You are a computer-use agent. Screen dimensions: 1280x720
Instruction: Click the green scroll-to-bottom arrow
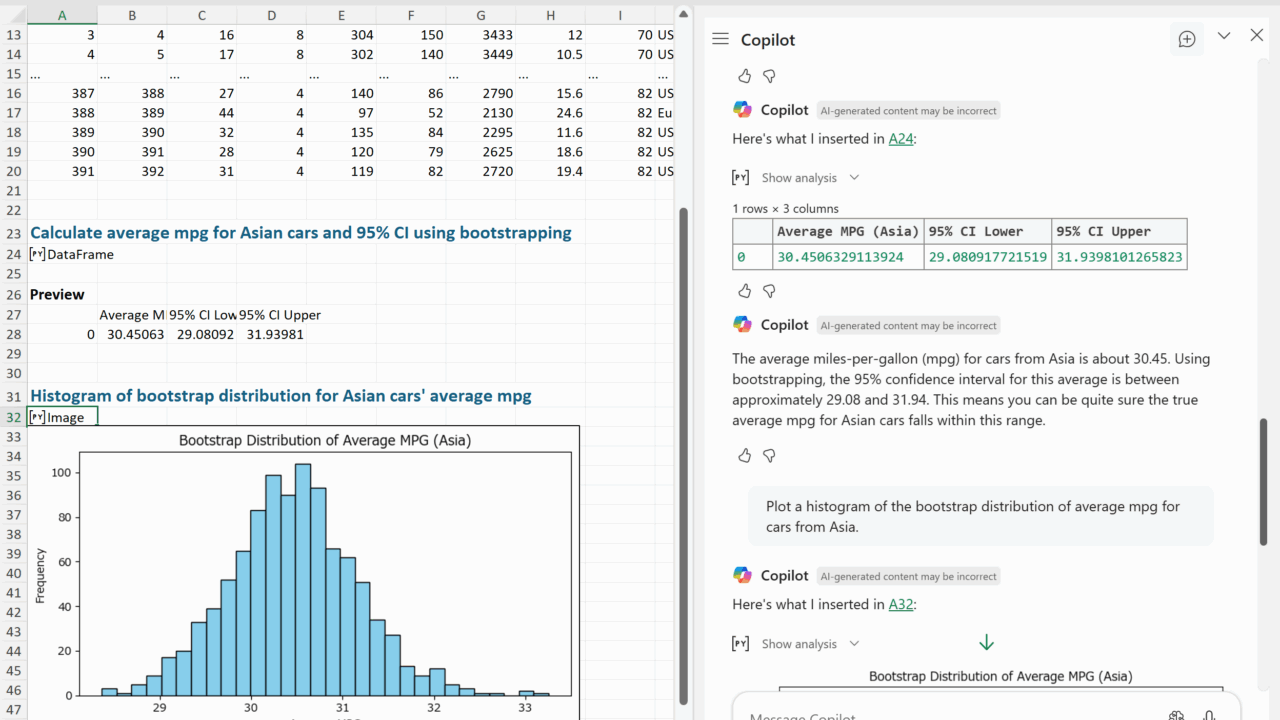click(x=986, y=643)
